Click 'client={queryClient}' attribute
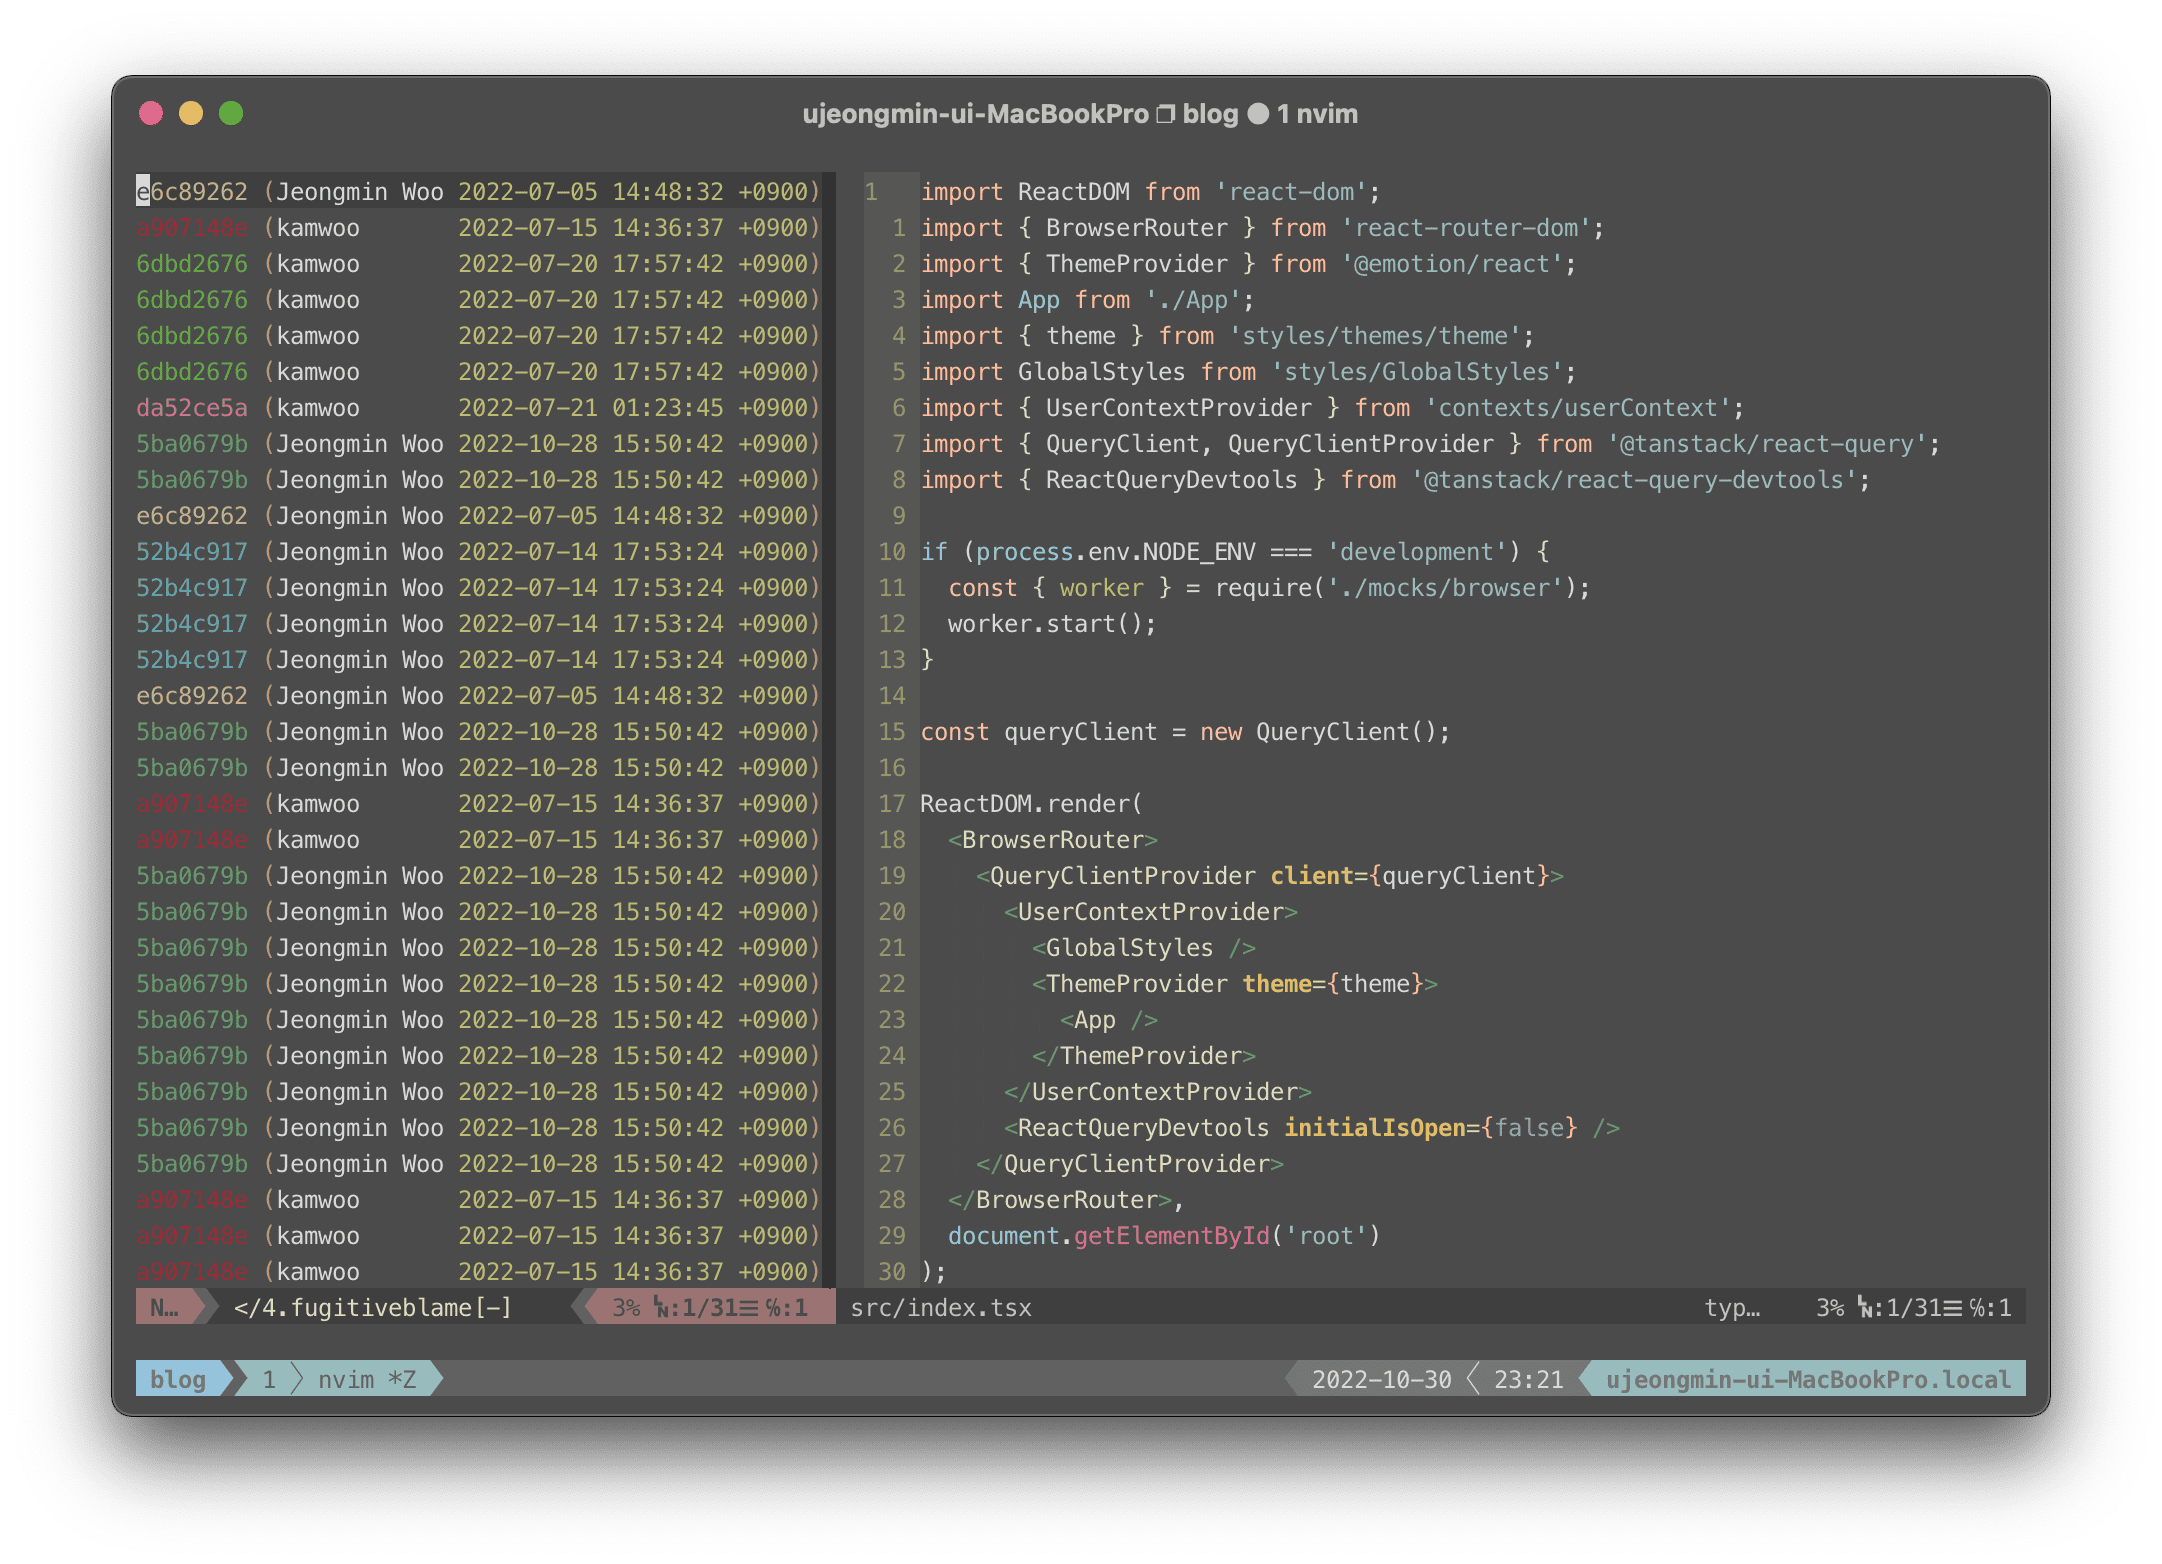 pyautogui.click(x=1410, y=875)
